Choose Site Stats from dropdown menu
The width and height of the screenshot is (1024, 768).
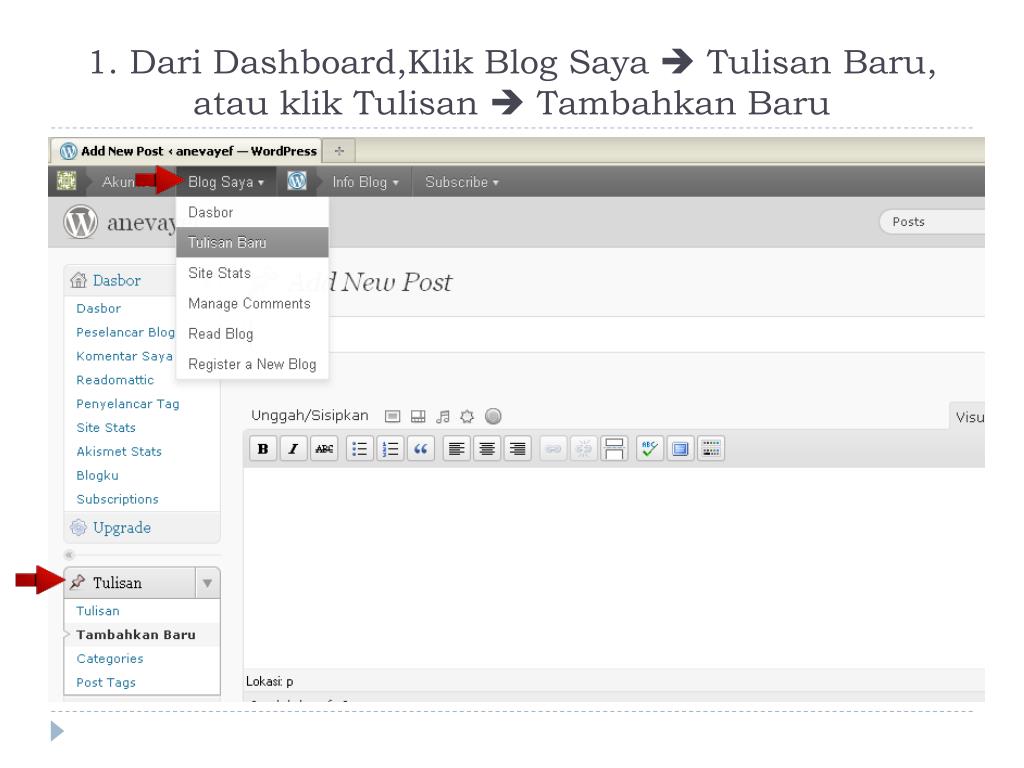252,273
